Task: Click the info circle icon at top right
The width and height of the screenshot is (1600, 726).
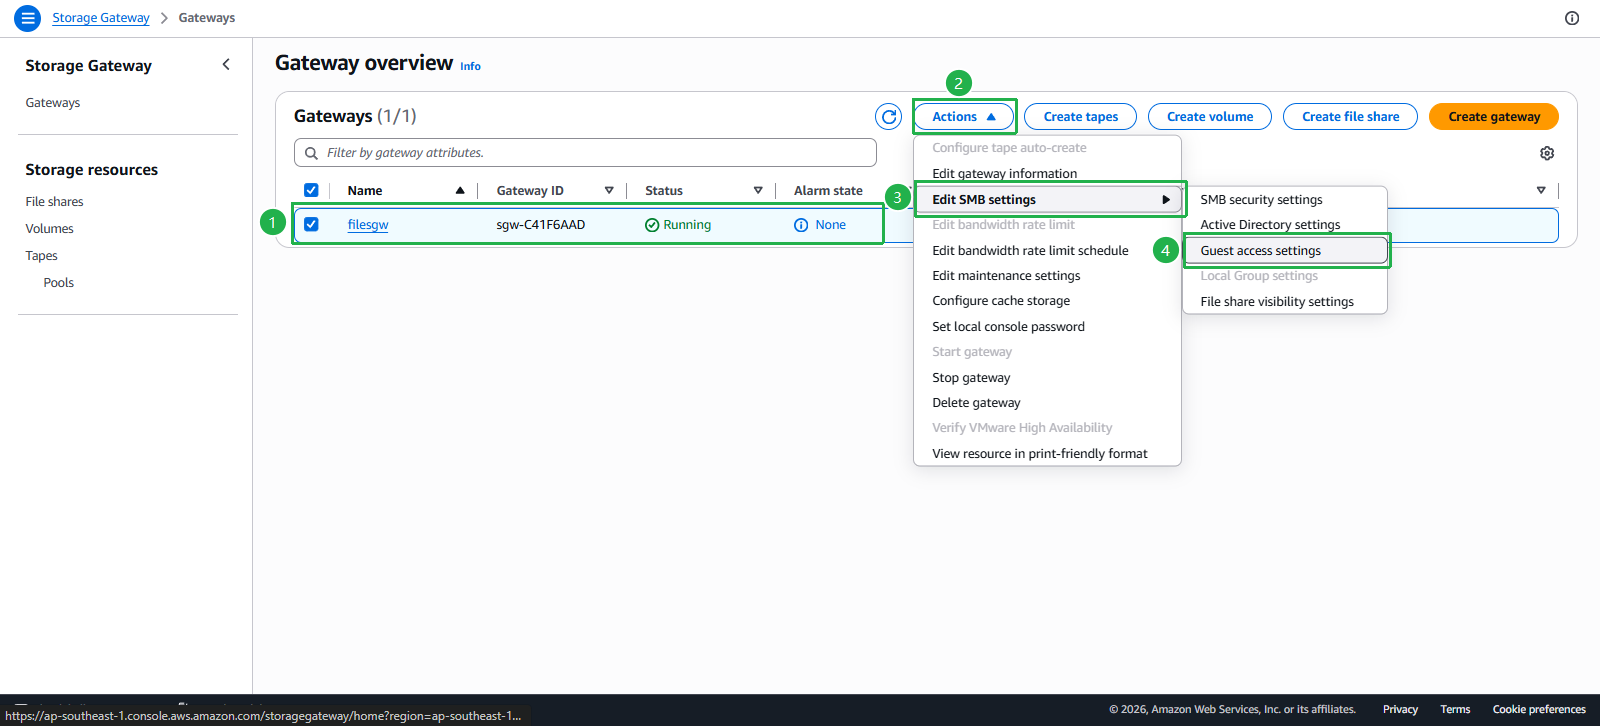Action: [1572, 18]
